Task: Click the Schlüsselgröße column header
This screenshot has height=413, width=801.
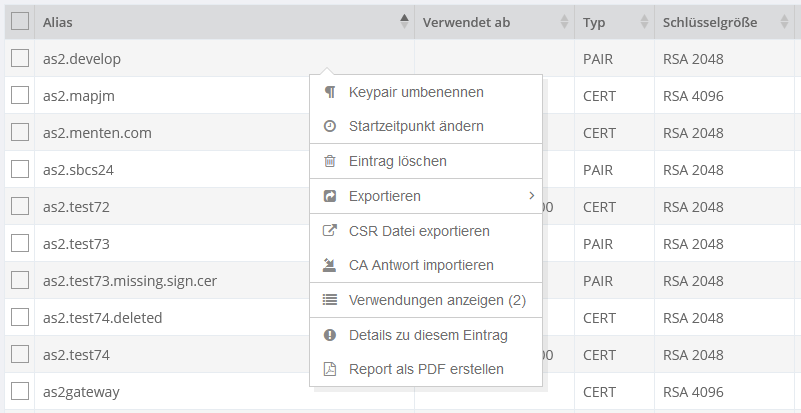Action: pos(710,22)
